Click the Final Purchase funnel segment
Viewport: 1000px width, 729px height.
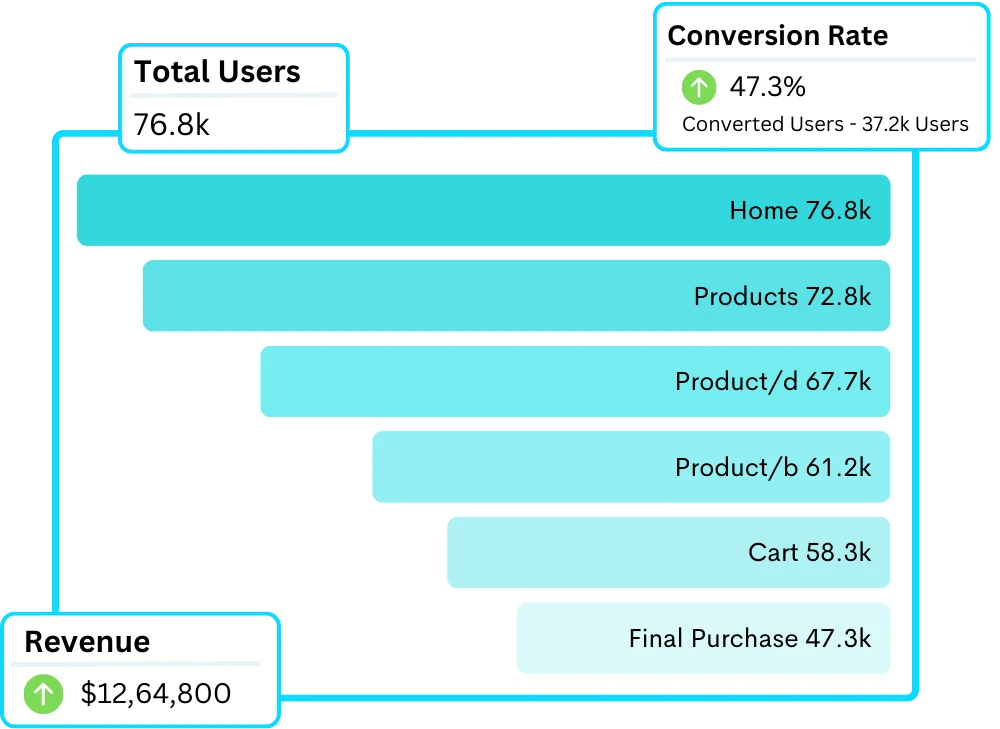pyautogui.click(x=701, y=638)
